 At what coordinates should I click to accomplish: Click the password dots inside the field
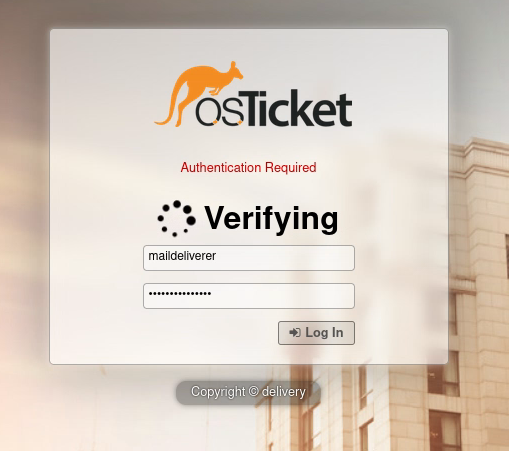point(180,294)
